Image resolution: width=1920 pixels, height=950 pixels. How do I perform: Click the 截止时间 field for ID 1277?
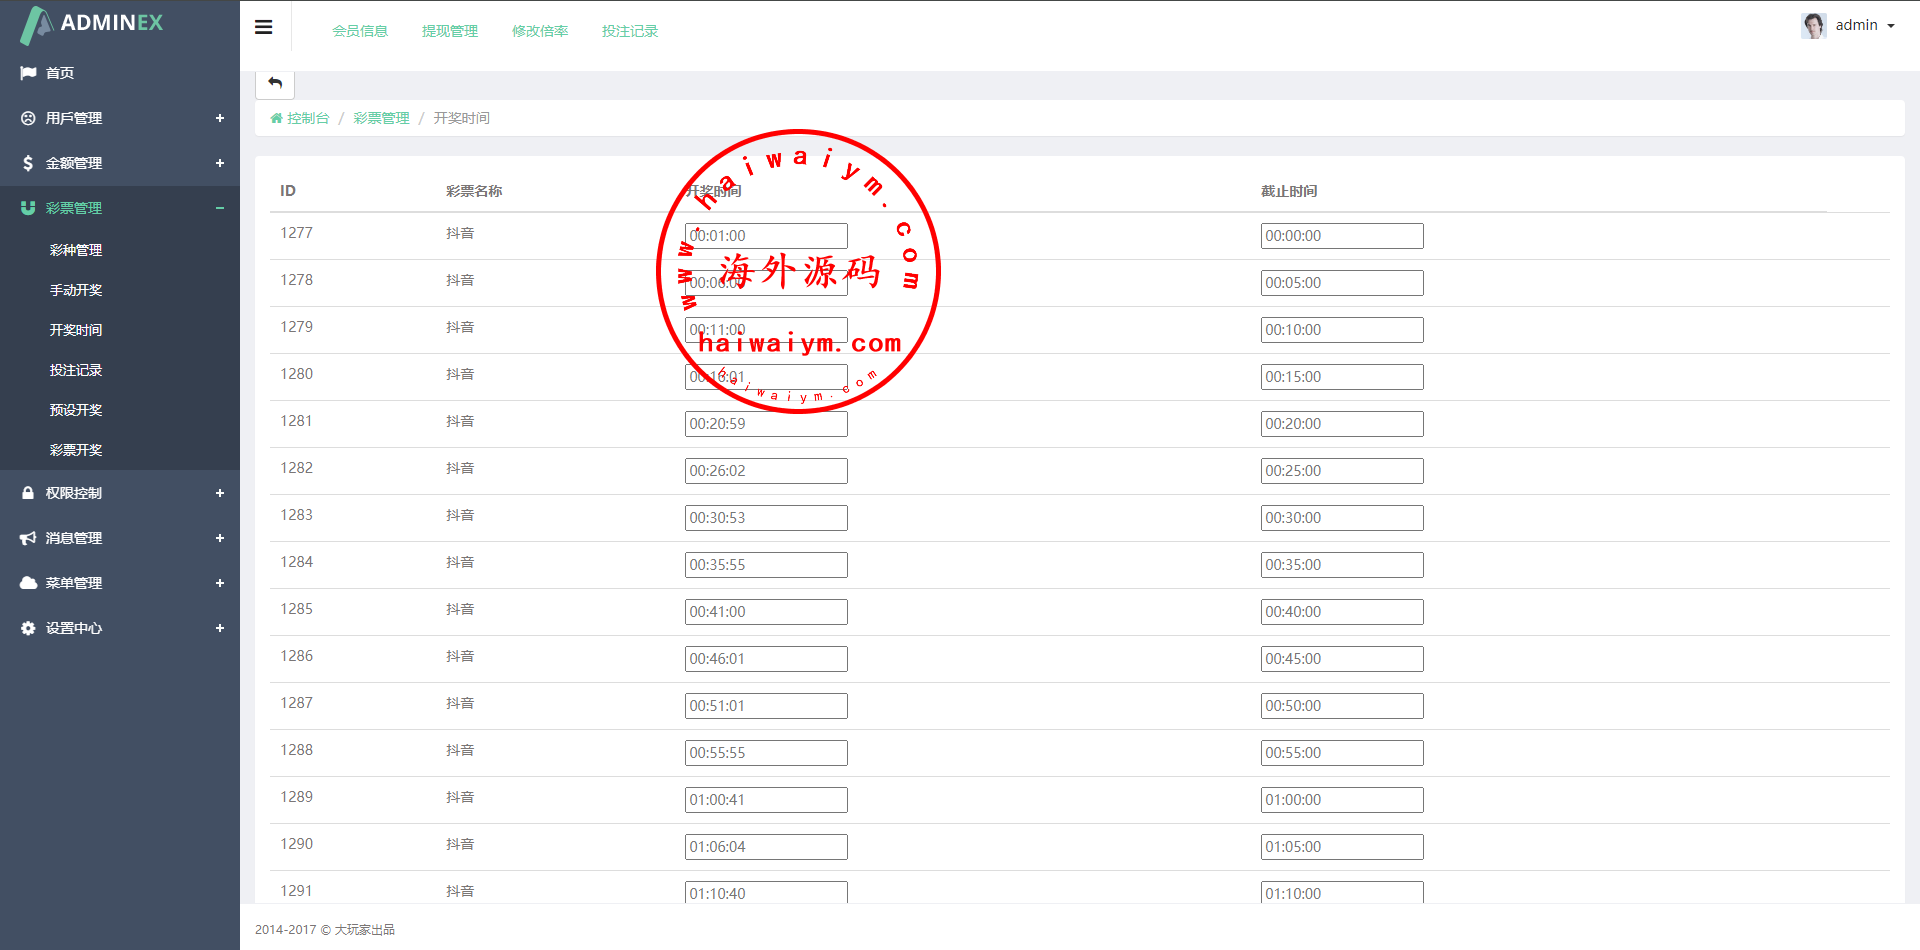tap(1341, 236)
